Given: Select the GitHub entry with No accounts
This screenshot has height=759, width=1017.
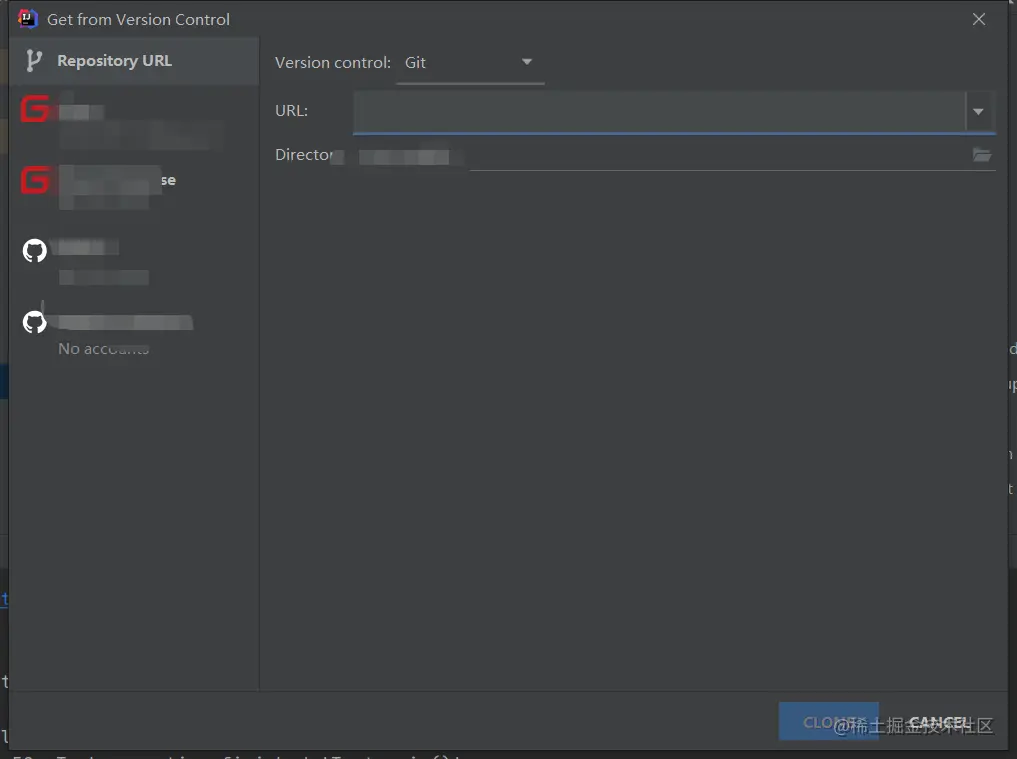Looking at the screenshot, I should point(134,333).
